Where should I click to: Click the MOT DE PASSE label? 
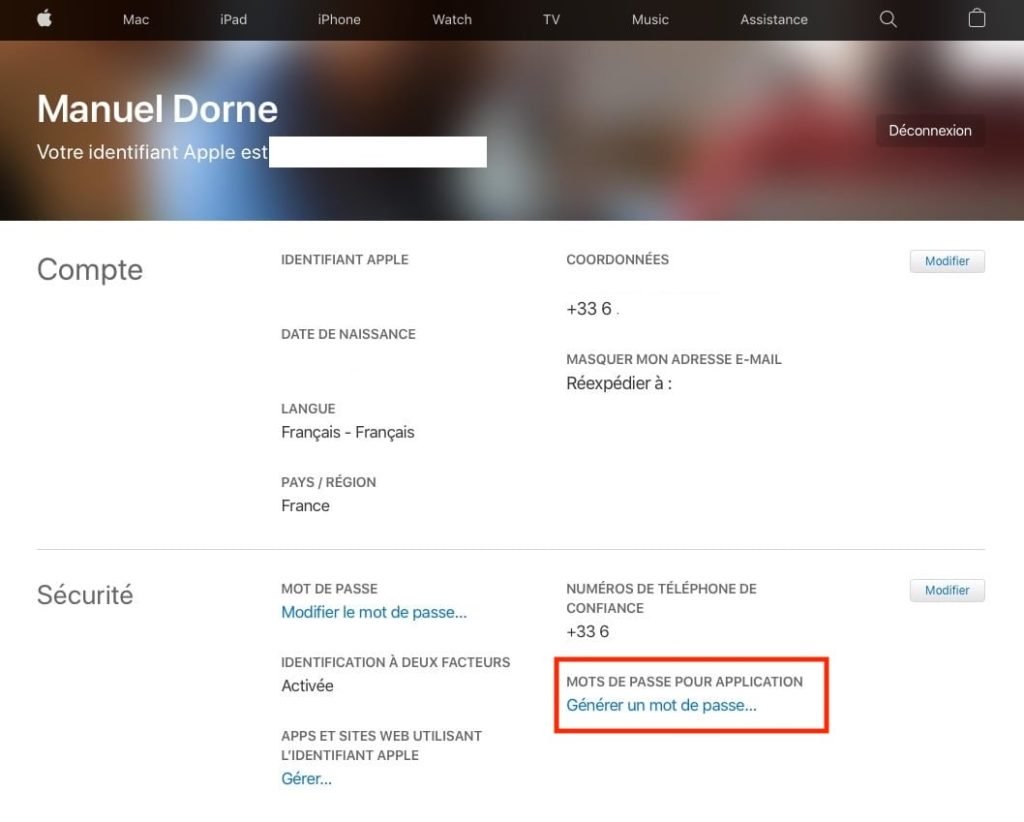coord(329,589)
